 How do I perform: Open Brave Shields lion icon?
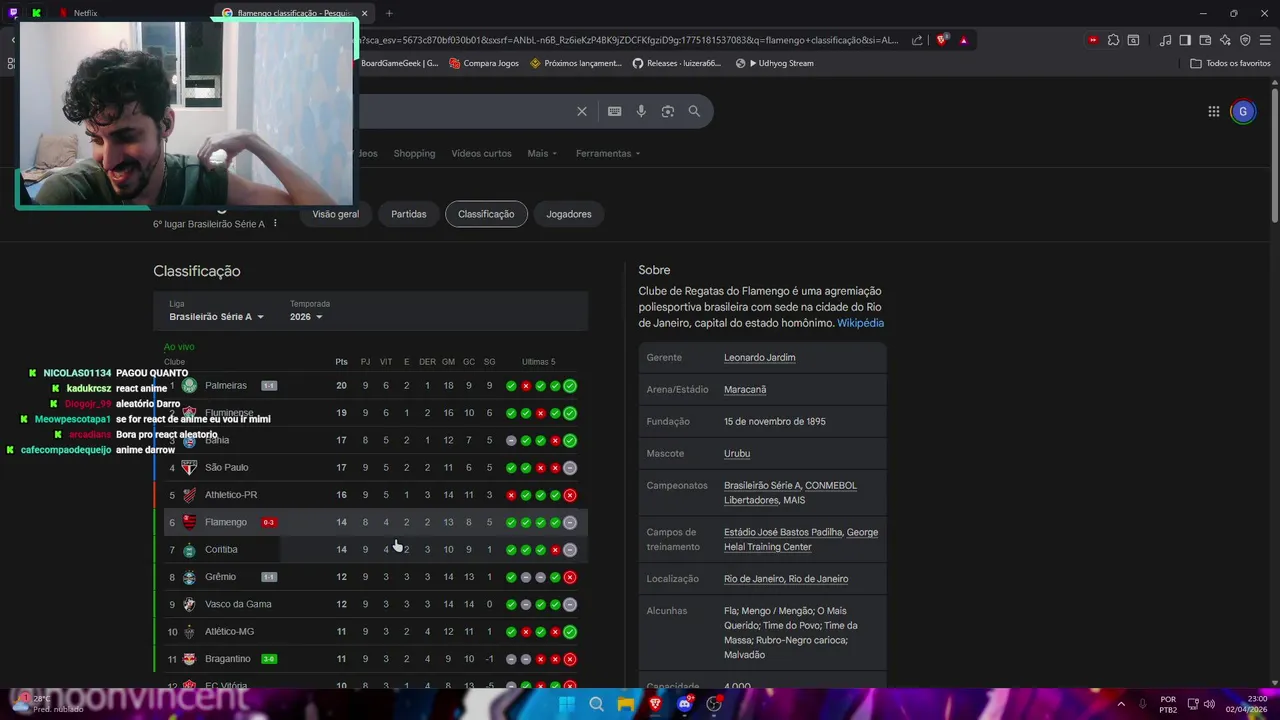pos(942,40)
